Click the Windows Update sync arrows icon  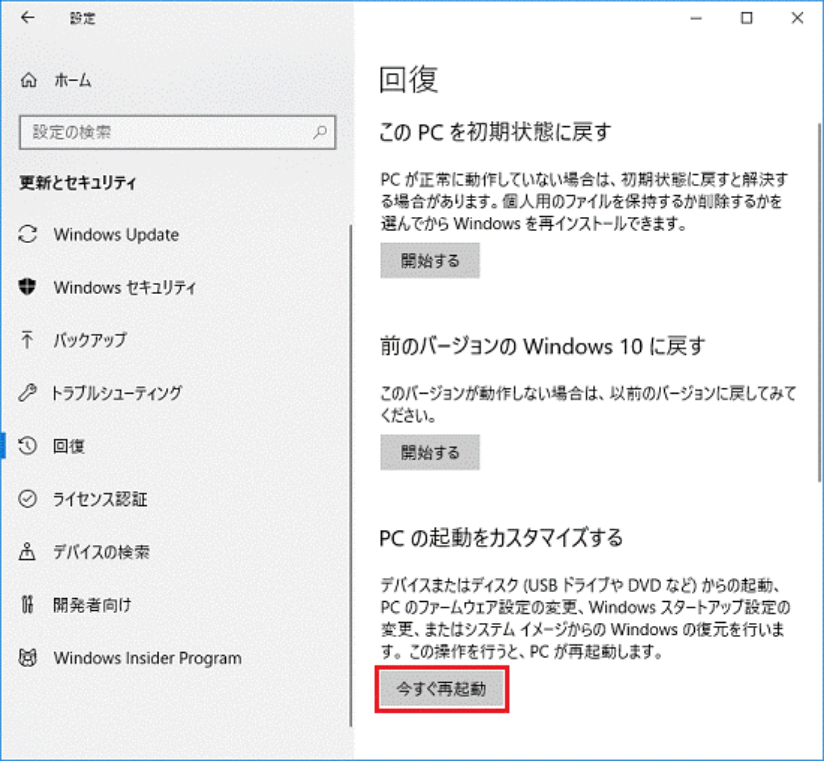click(x=27, y=234)
